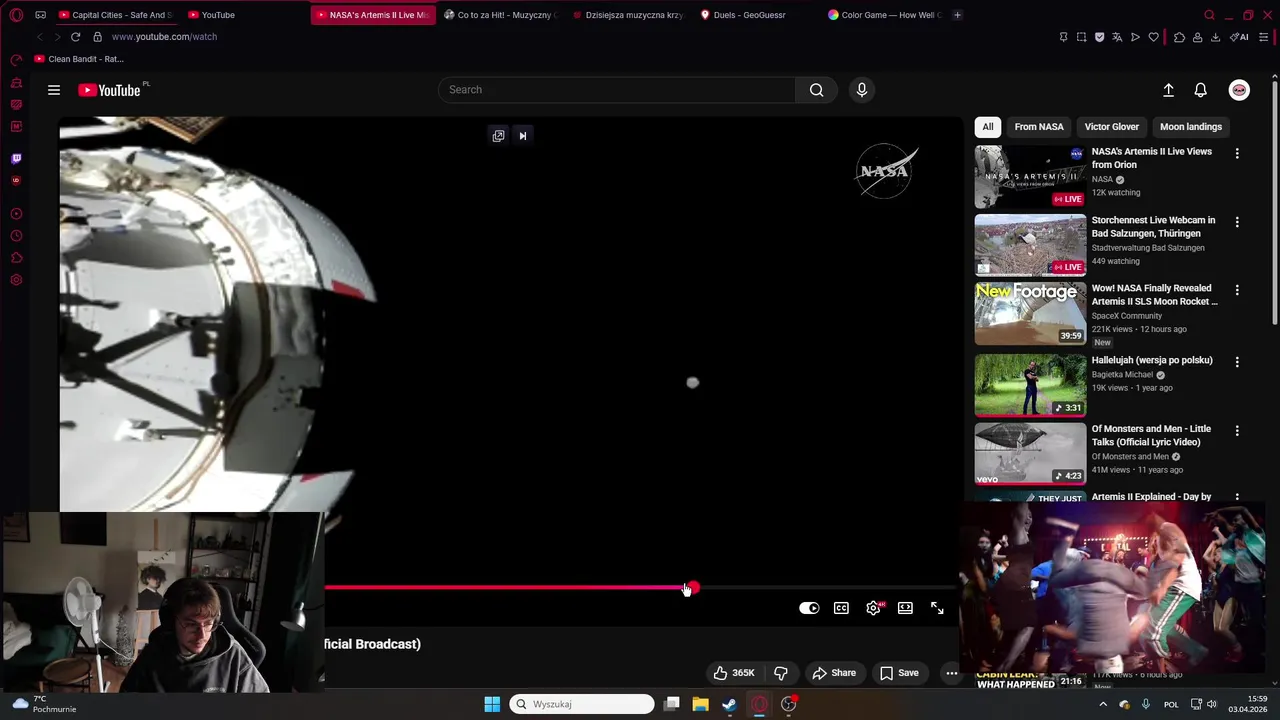Open options for Of Monsters and Men video
1280x720 pixels.
[x=1237, y=430]
